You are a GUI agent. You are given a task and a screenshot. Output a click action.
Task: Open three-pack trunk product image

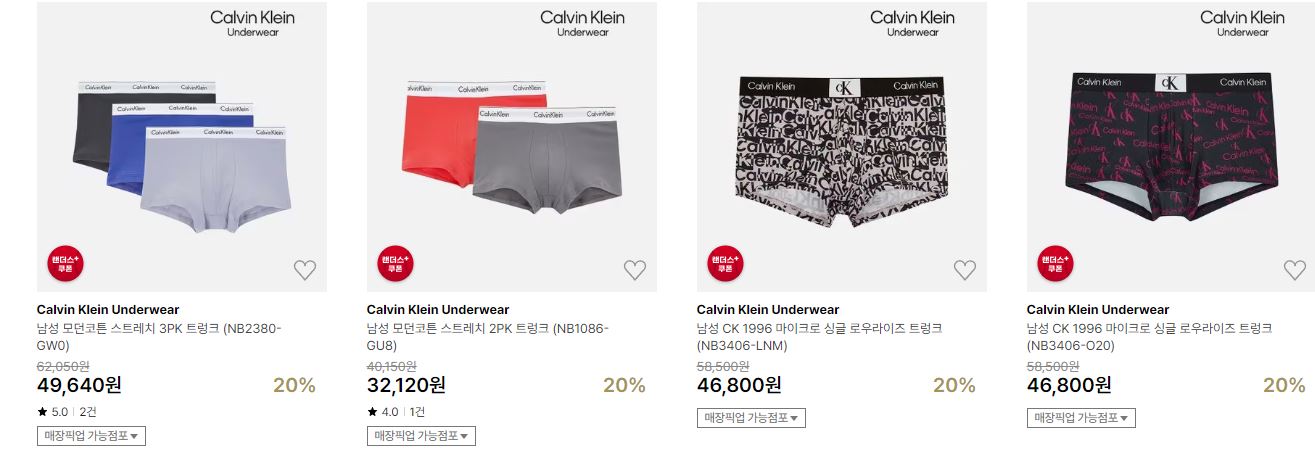tap(182, 147)
